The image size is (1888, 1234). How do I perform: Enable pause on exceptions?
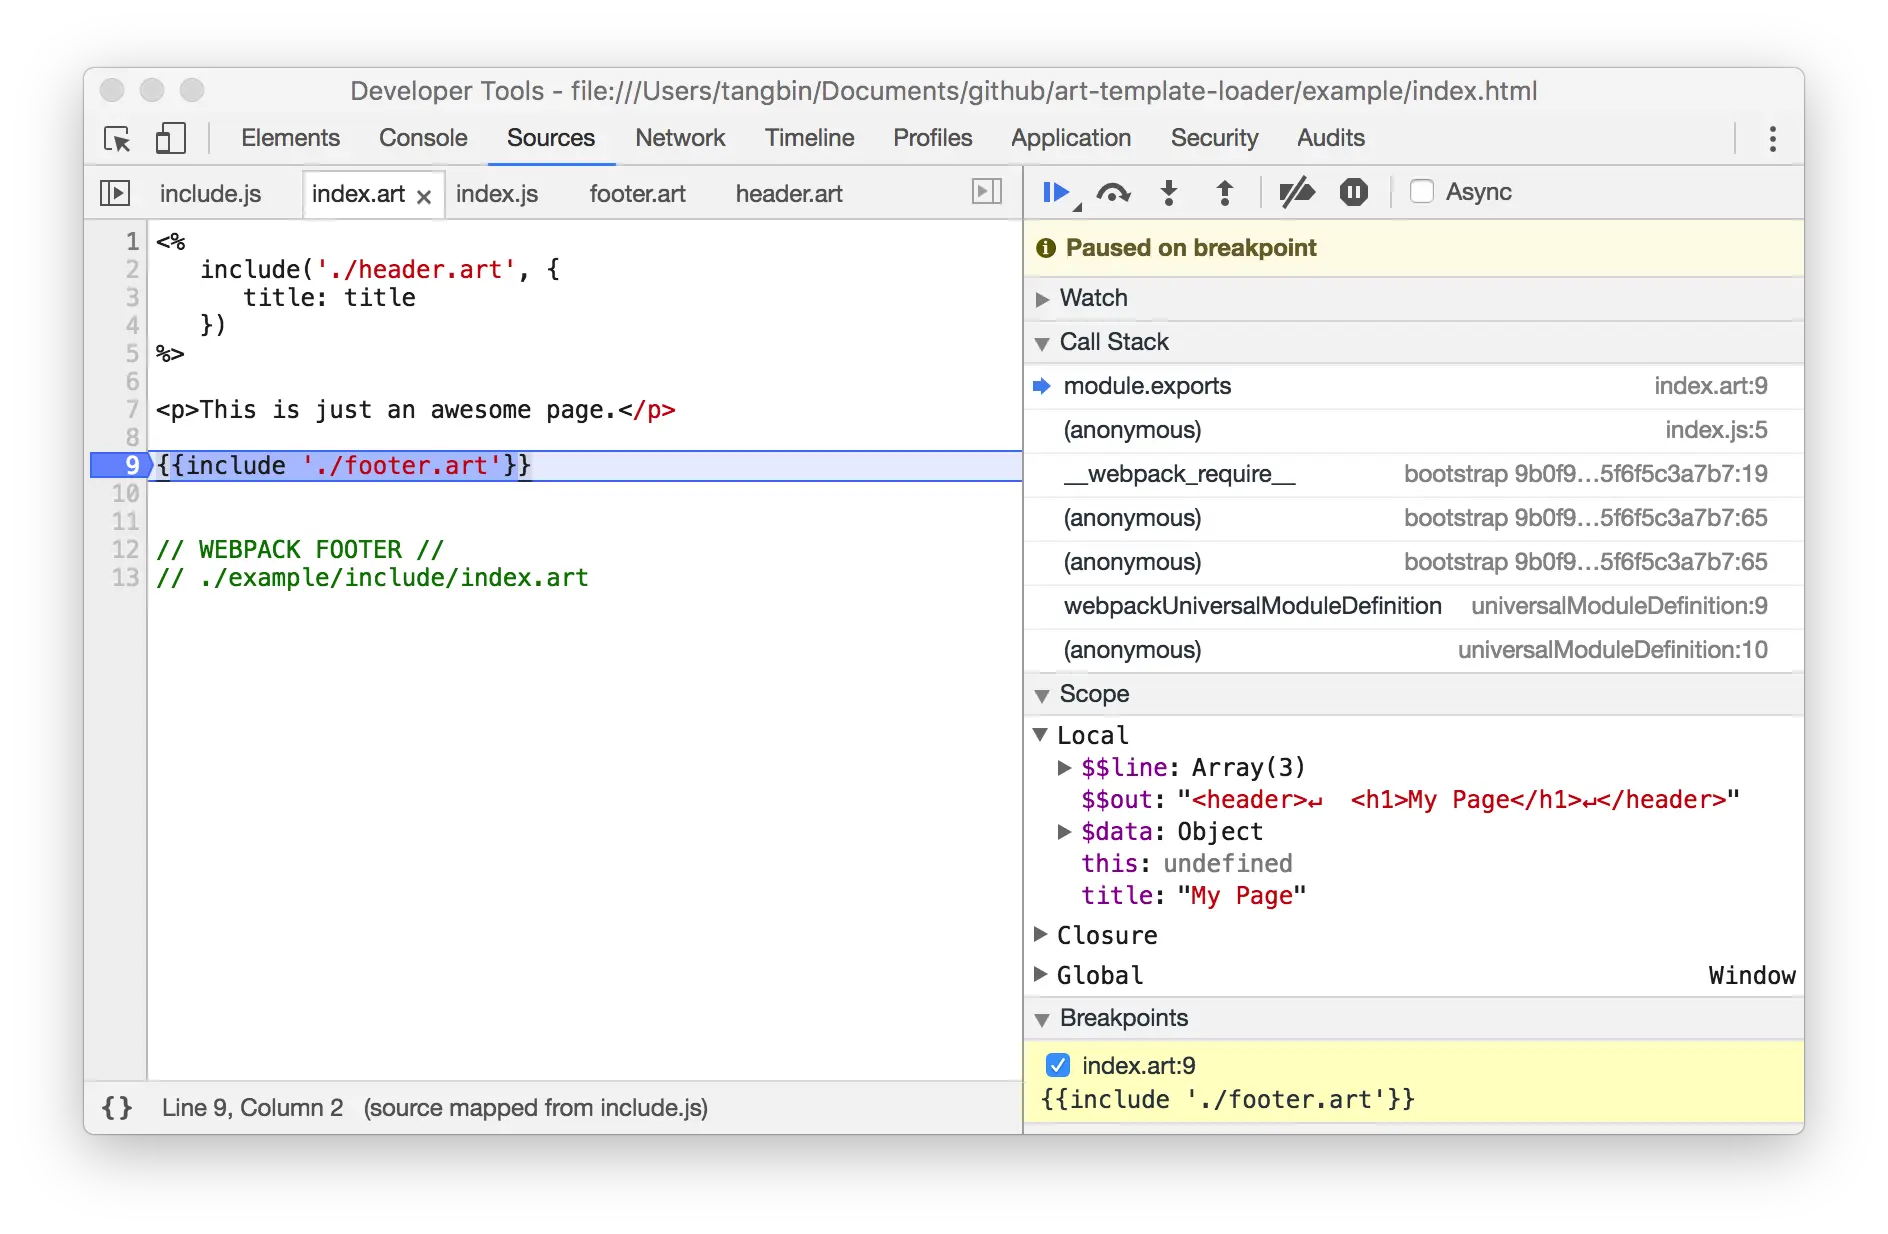(1352, 192)
